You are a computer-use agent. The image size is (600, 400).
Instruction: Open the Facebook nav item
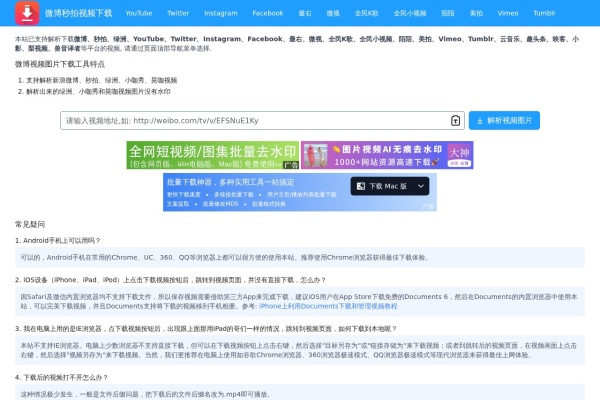coord(267,13)
